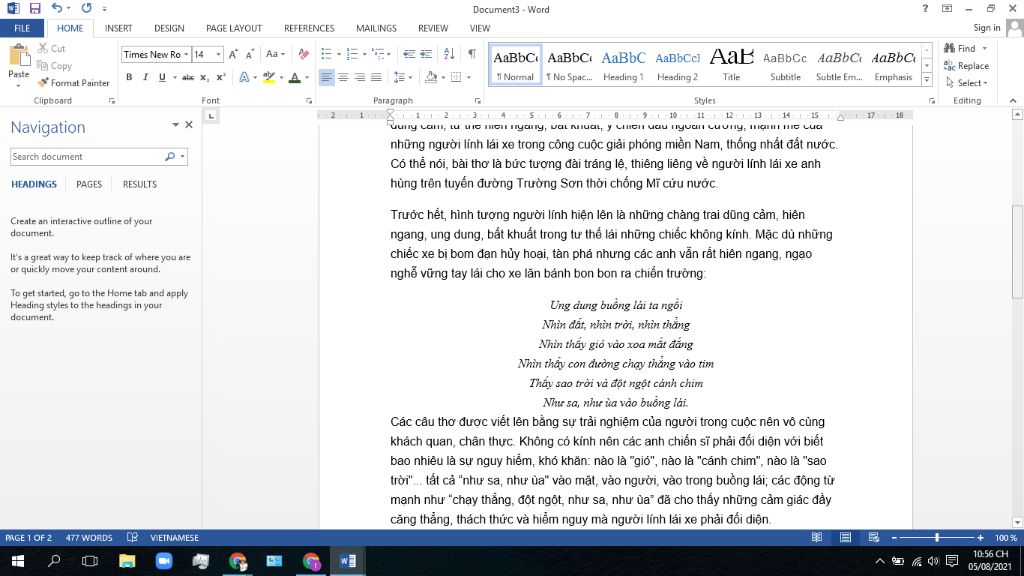Click the vertical scrollbar thumb
1024x576 pixels.
[x=1017, y=251]
